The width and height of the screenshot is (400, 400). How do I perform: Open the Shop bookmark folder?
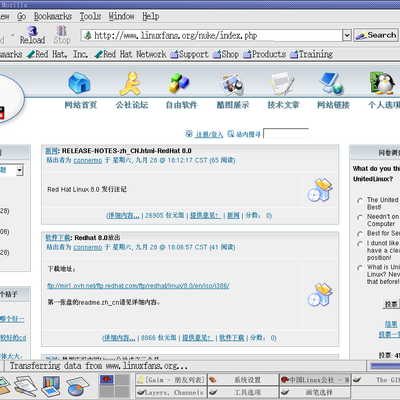(226, 54)
